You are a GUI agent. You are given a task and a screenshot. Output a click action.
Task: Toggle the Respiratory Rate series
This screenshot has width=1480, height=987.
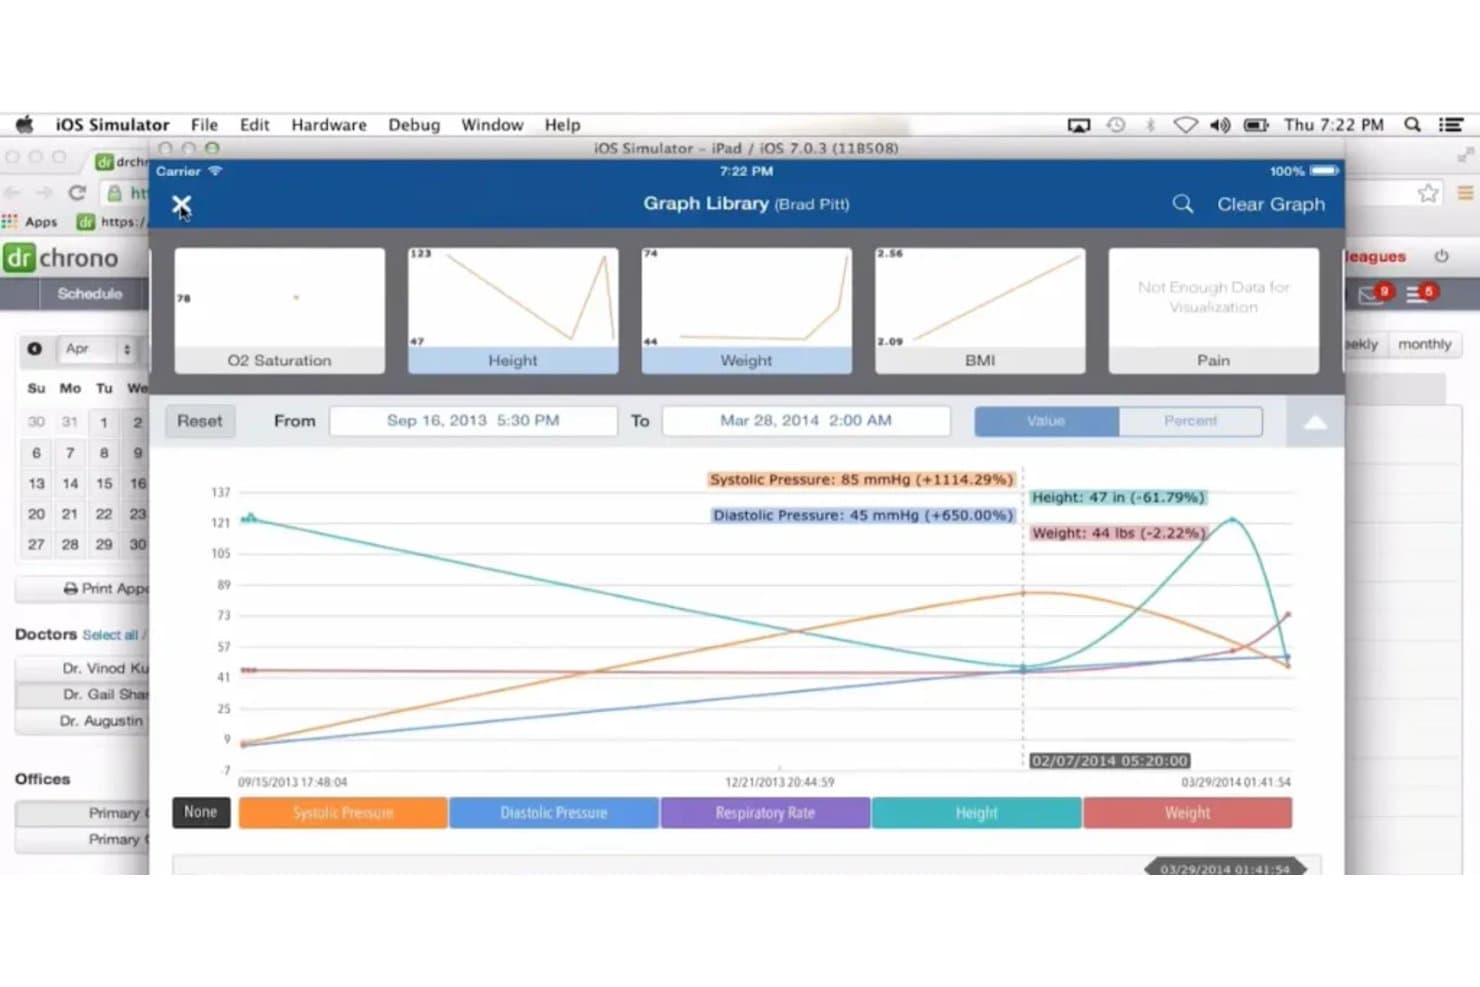point(765,813)
